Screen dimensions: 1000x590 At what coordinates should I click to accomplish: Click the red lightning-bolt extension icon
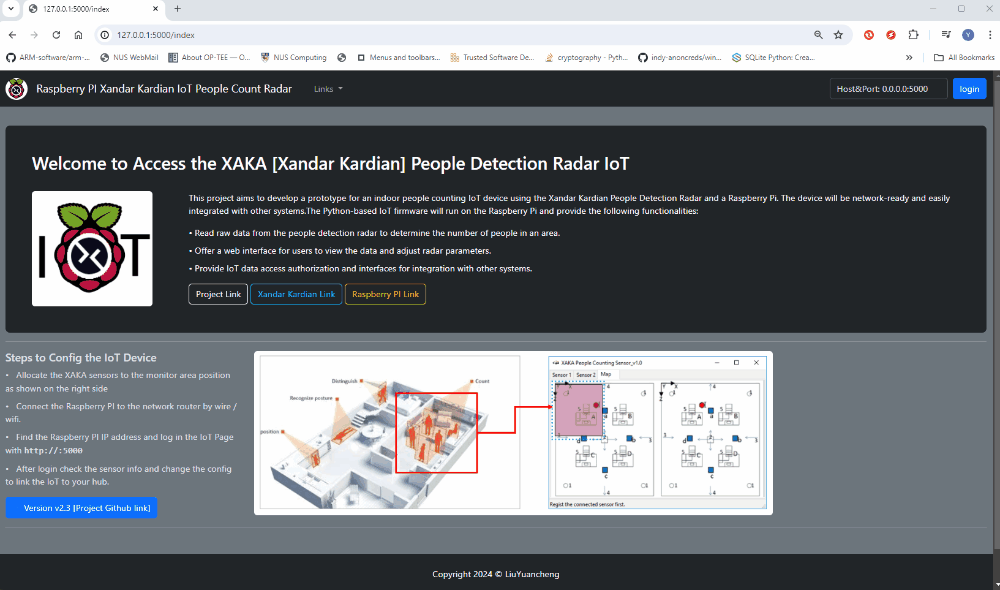tap(891, 35)
